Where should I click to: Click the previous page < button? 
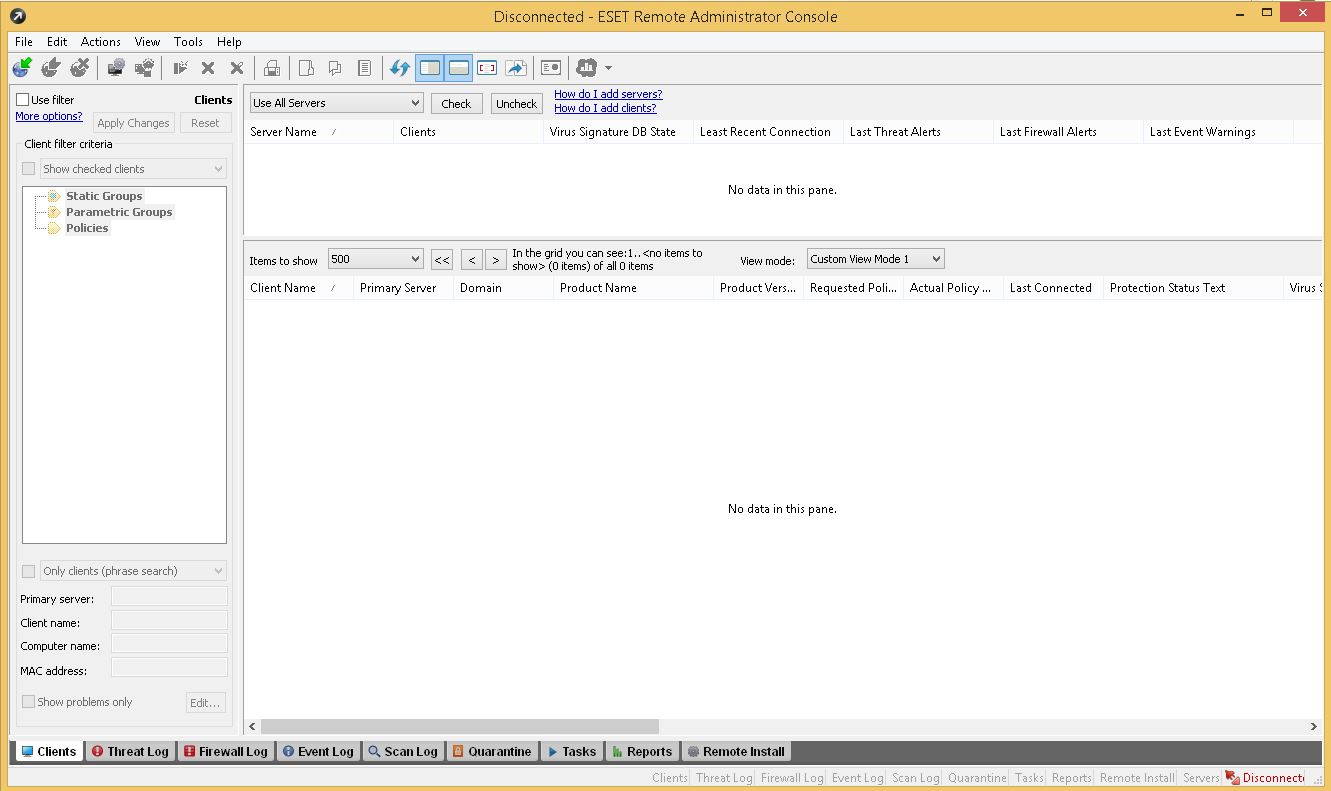point(472,260)
